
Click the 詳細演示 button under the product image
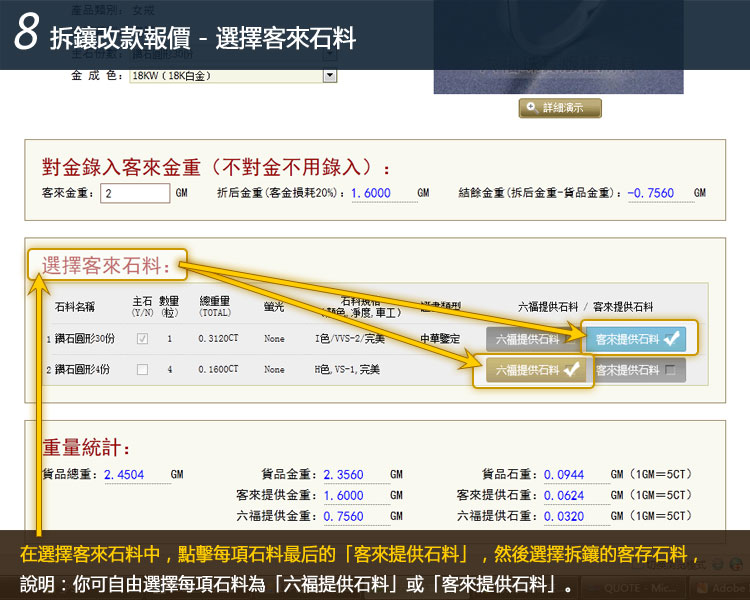(x=560, y=108)
